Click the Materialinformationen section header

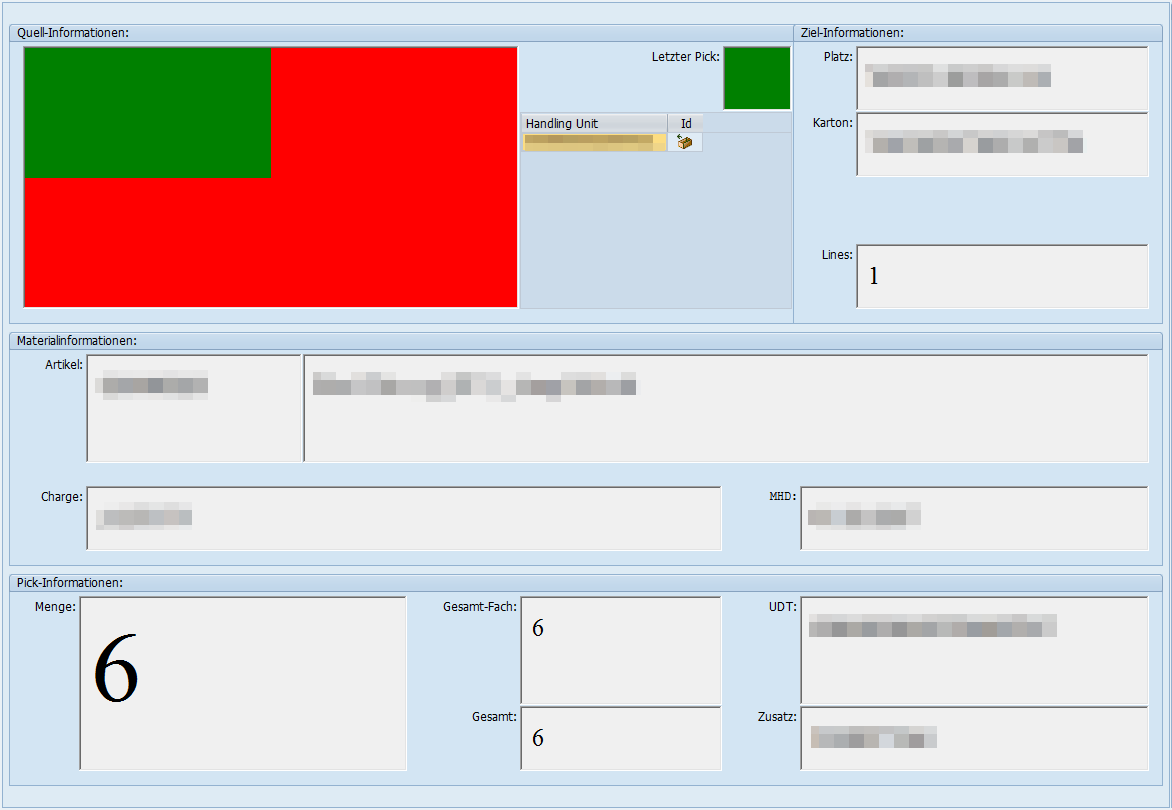pyautogui.click(x=77, y=341)
